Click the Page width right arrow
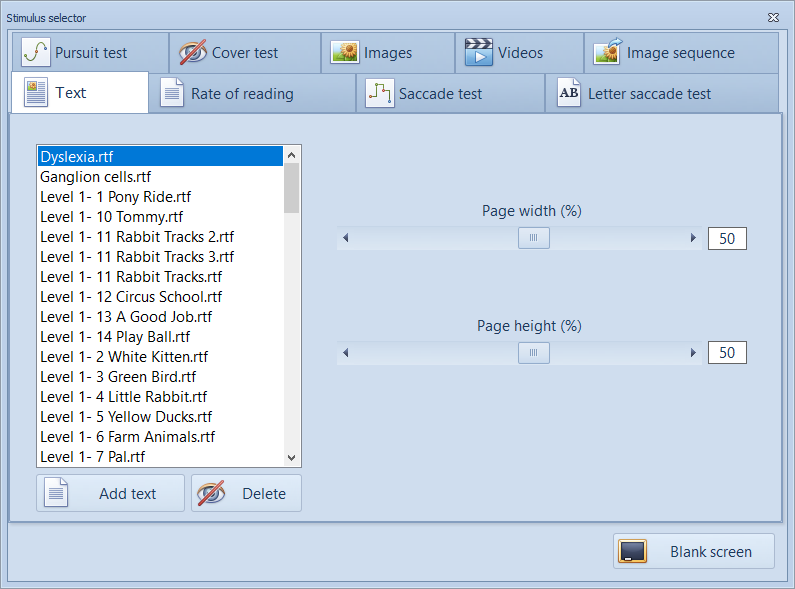 pos(693,238)
